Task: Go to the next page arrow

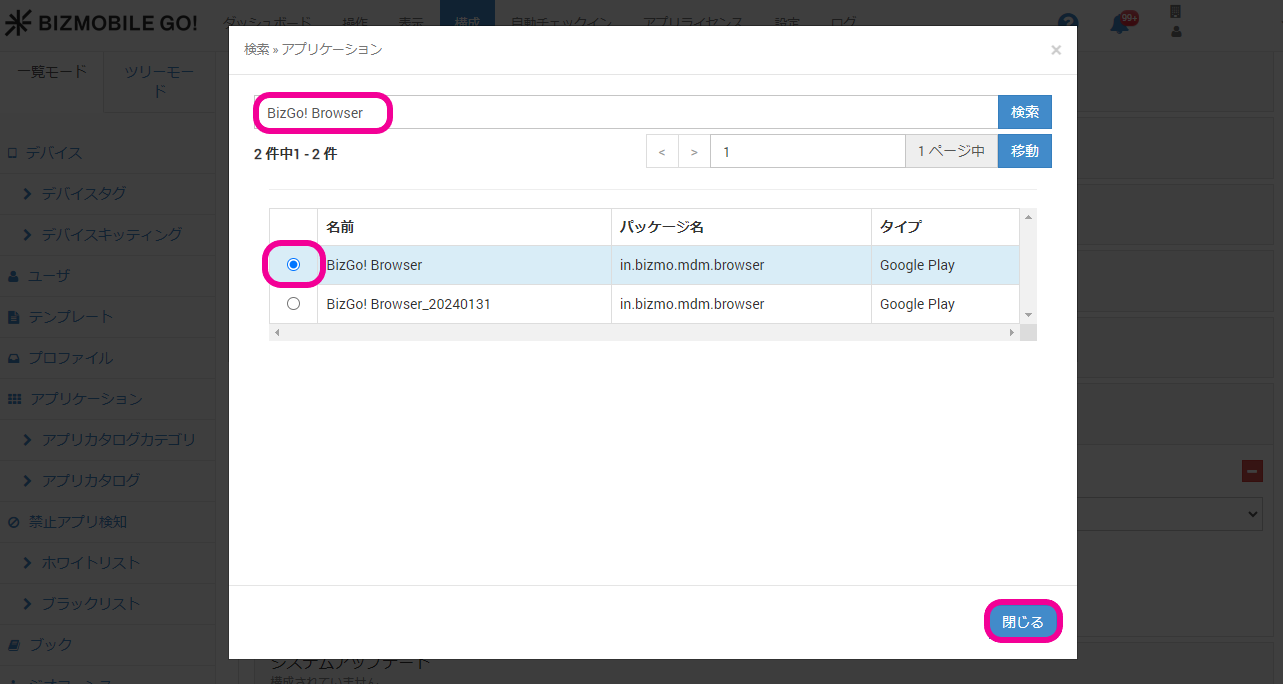Action: 694,152
